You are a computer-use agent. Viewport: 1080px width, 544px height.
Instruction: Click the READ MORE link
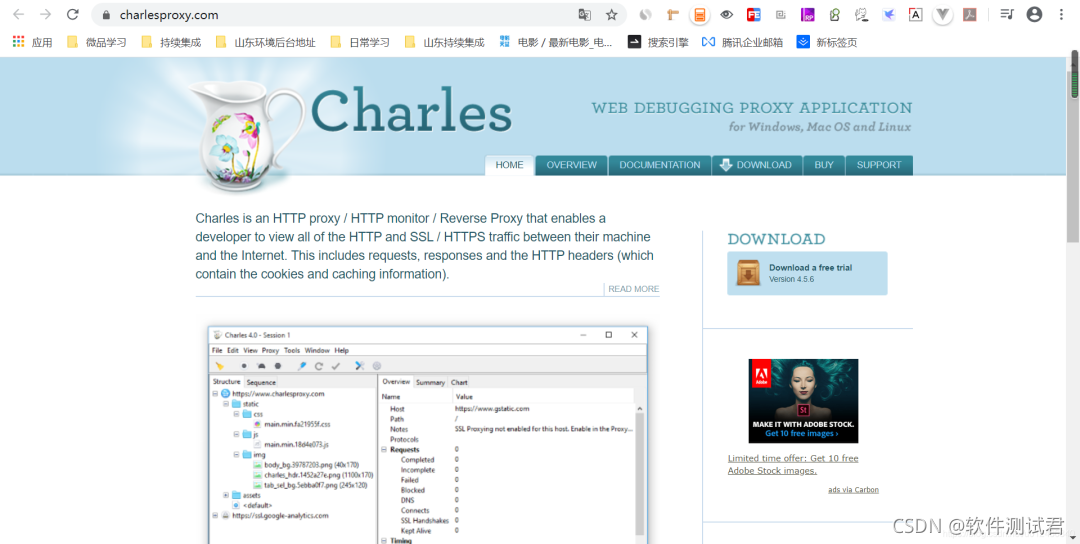pyautogui.click(x=634, y=289)
